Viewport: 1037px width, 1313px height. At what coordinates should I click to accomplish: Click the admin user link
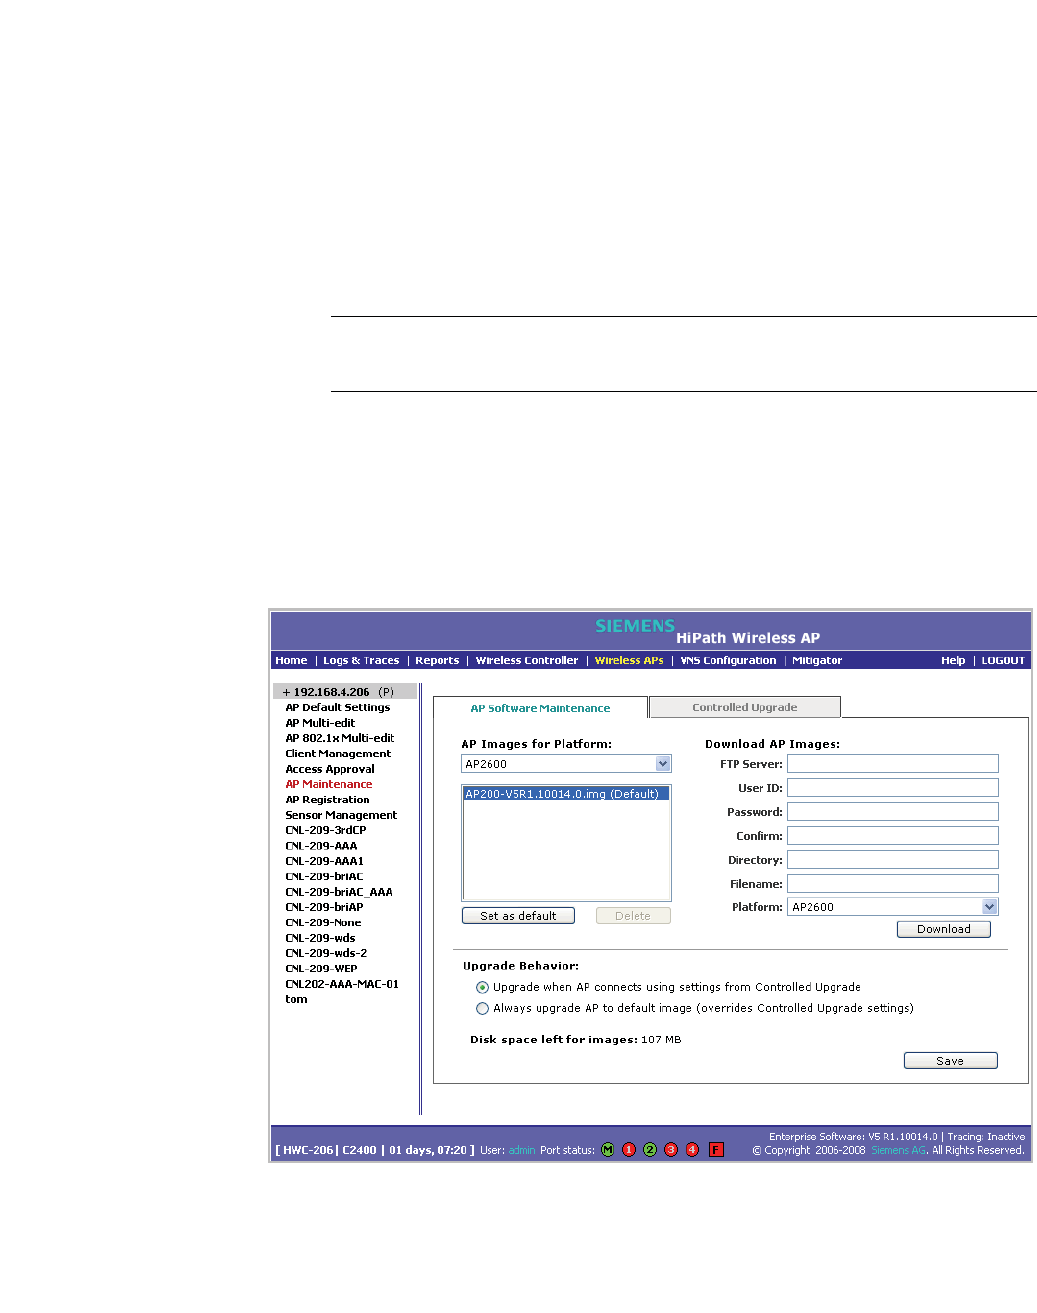click(x=522, y=1151)
